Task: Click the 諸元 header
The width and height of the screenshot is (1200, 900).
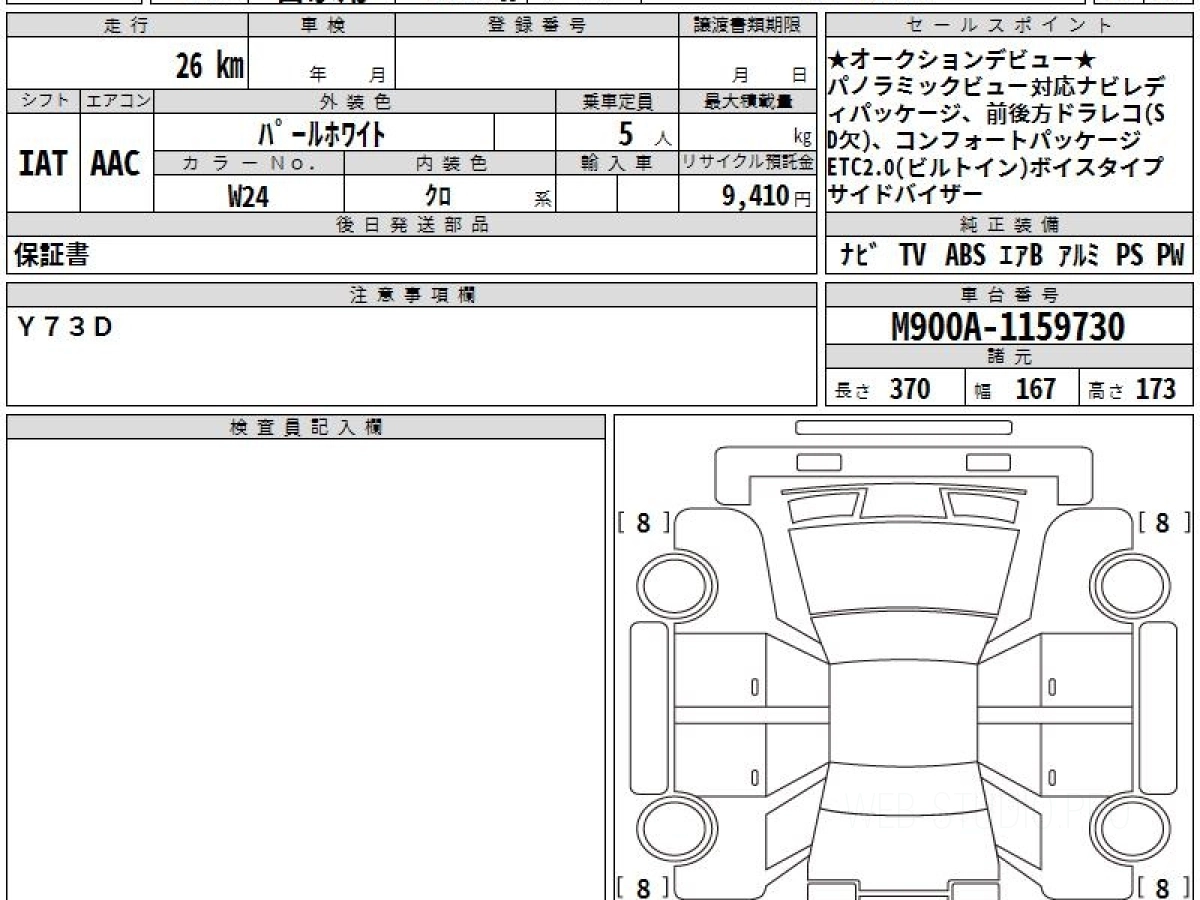Action: coord(1010,357)
